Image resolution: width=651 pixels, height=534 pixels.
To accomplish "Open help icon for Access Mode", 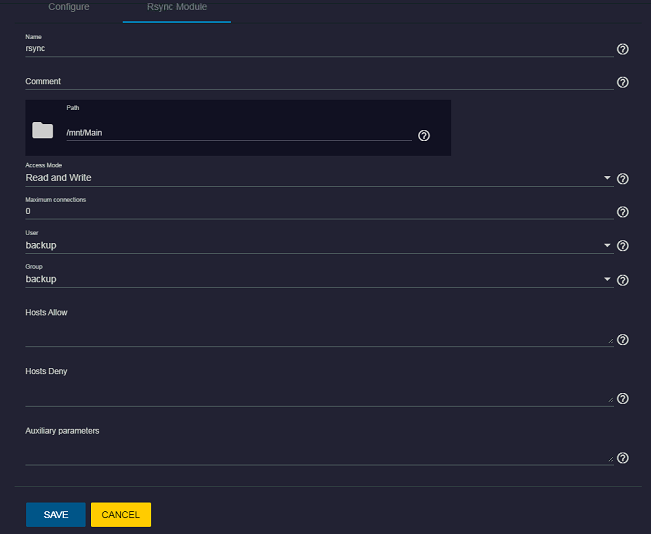I will (x=622, y=179).
